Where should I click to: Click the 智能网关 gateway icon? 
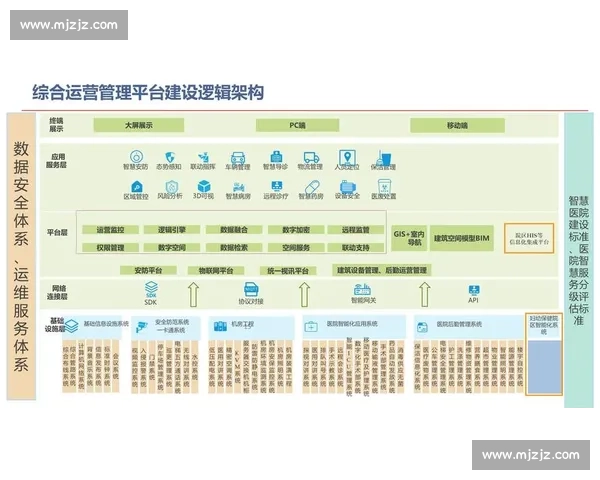pos(362,290)
